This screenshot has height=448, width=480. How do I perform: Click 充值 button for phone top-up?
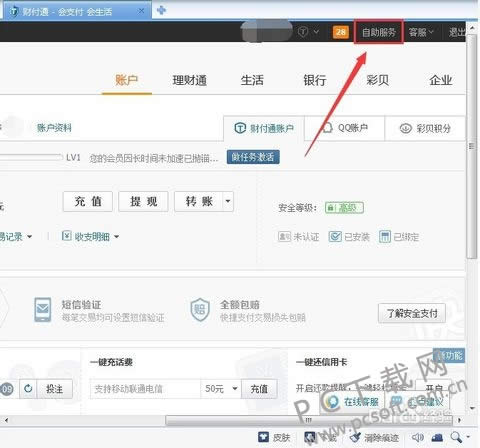click(x=259, y=389)
